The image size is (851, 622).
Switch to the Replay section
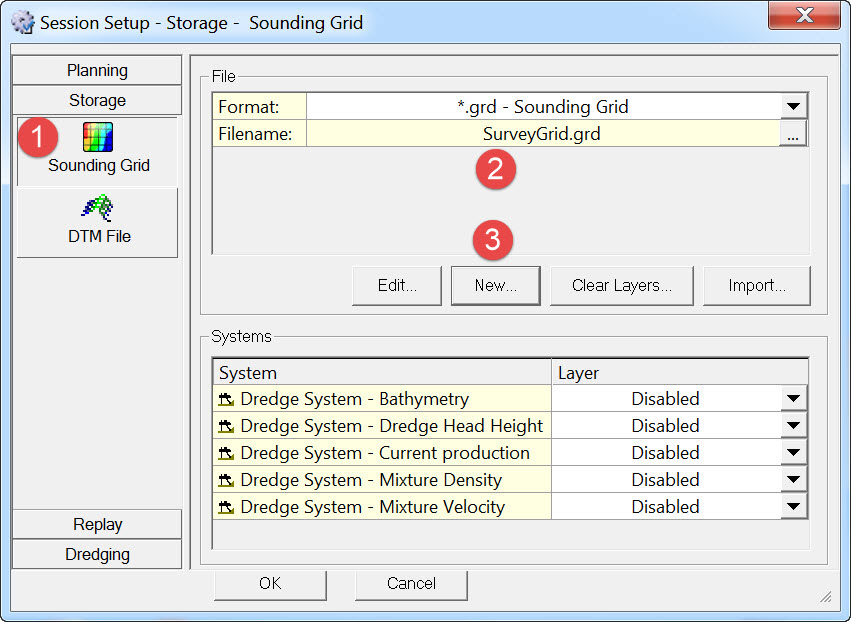97,524
